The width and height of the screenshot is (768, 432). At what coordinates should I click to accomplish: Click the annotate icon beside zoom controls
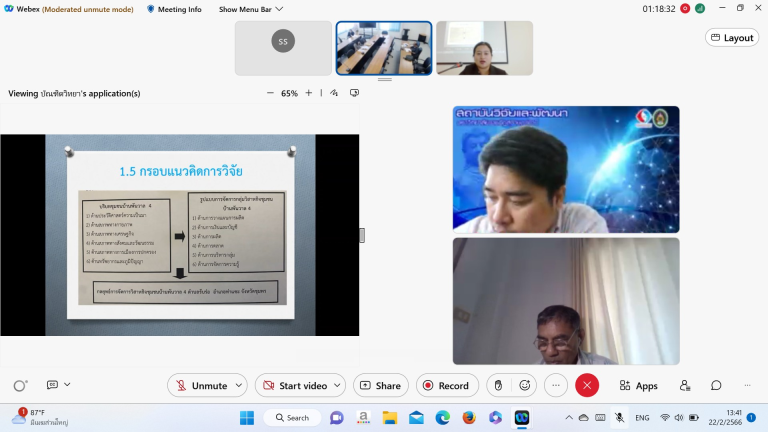tap(336, 93)
